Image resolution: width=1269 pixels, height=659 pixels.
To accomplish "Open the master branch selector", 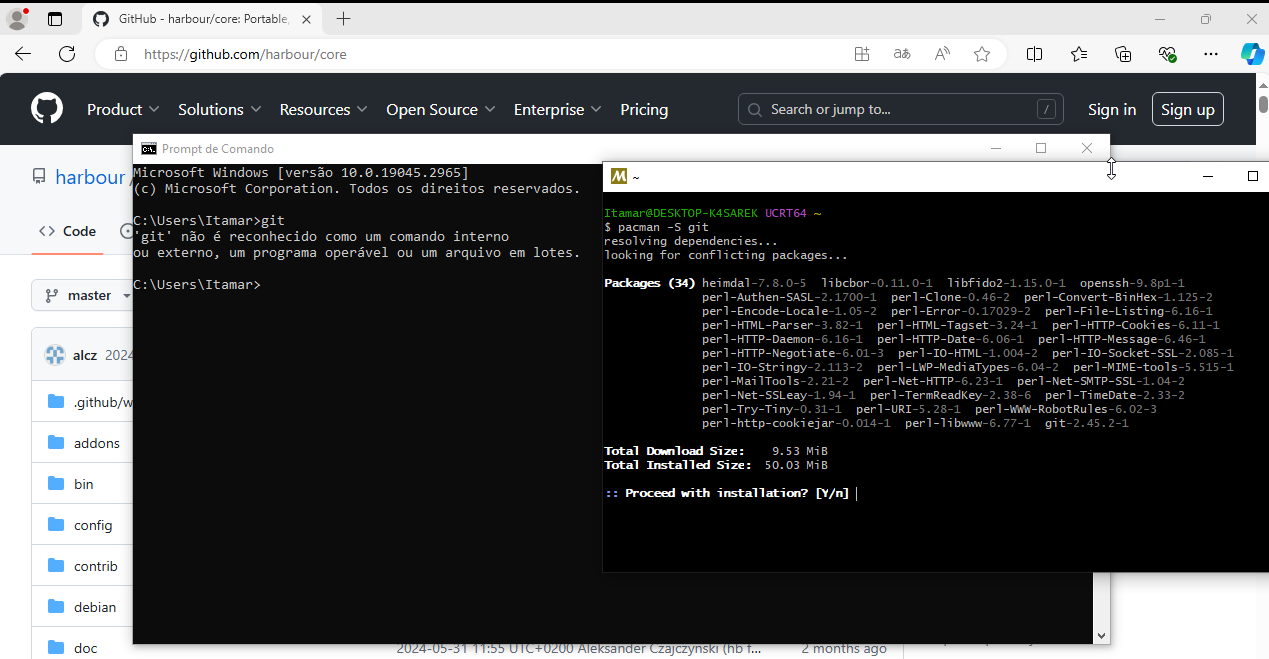I will (x=88, y=295).
